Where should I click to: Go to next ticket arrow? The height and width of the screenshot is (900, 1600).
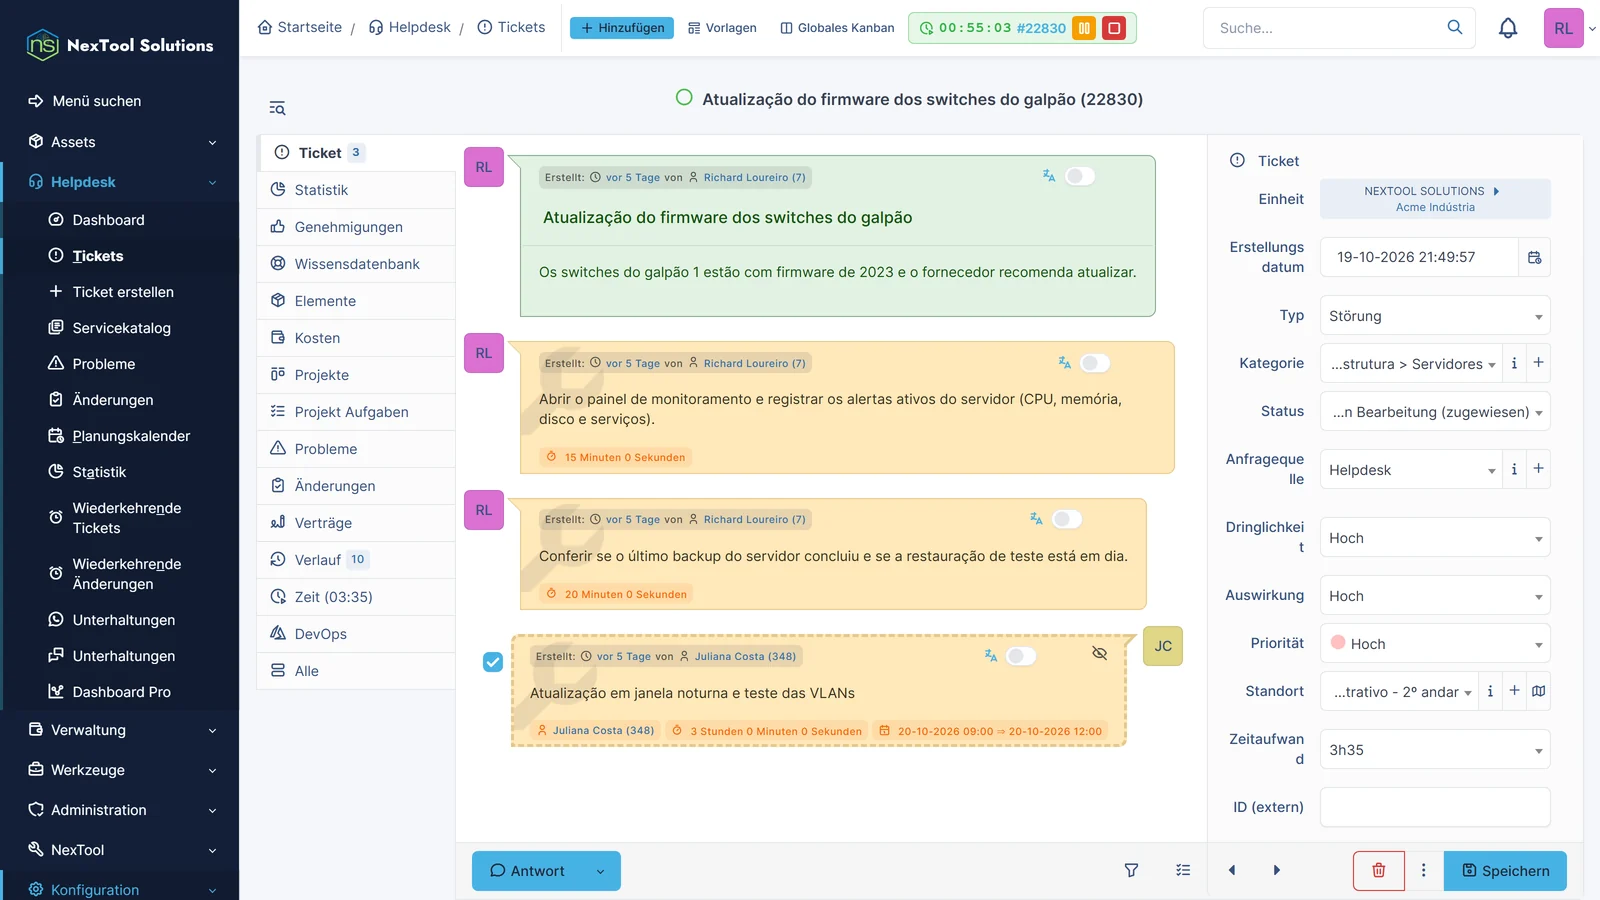click(x=1276, y=870)
